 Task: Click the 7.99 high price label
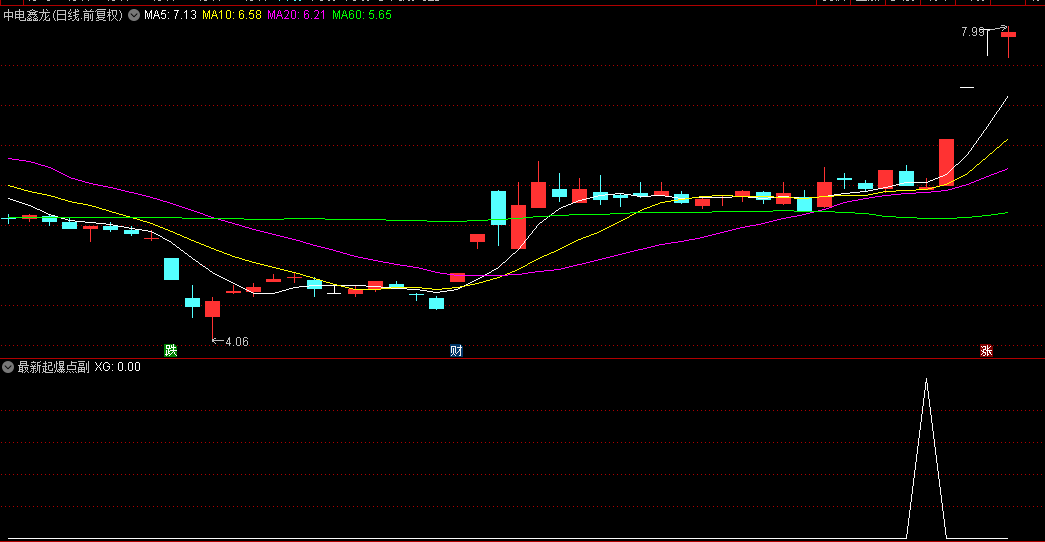(x=972, y=31)
